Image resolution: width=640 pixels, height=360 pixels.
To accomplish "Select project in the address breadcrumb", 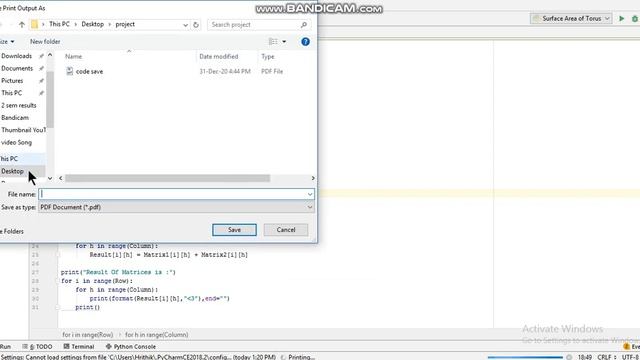I will coord(125,24).
